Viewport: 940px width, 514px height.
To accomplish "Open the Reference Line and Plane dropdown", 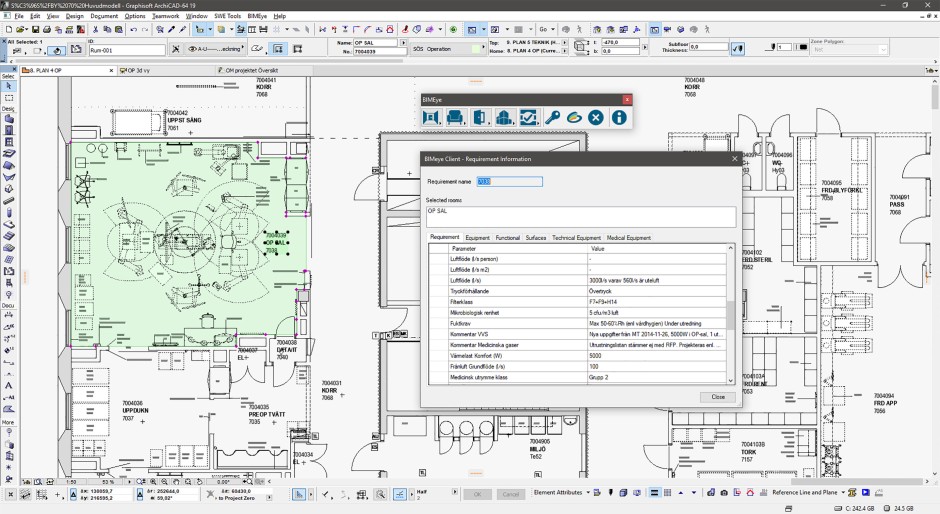I will [844, 493].
